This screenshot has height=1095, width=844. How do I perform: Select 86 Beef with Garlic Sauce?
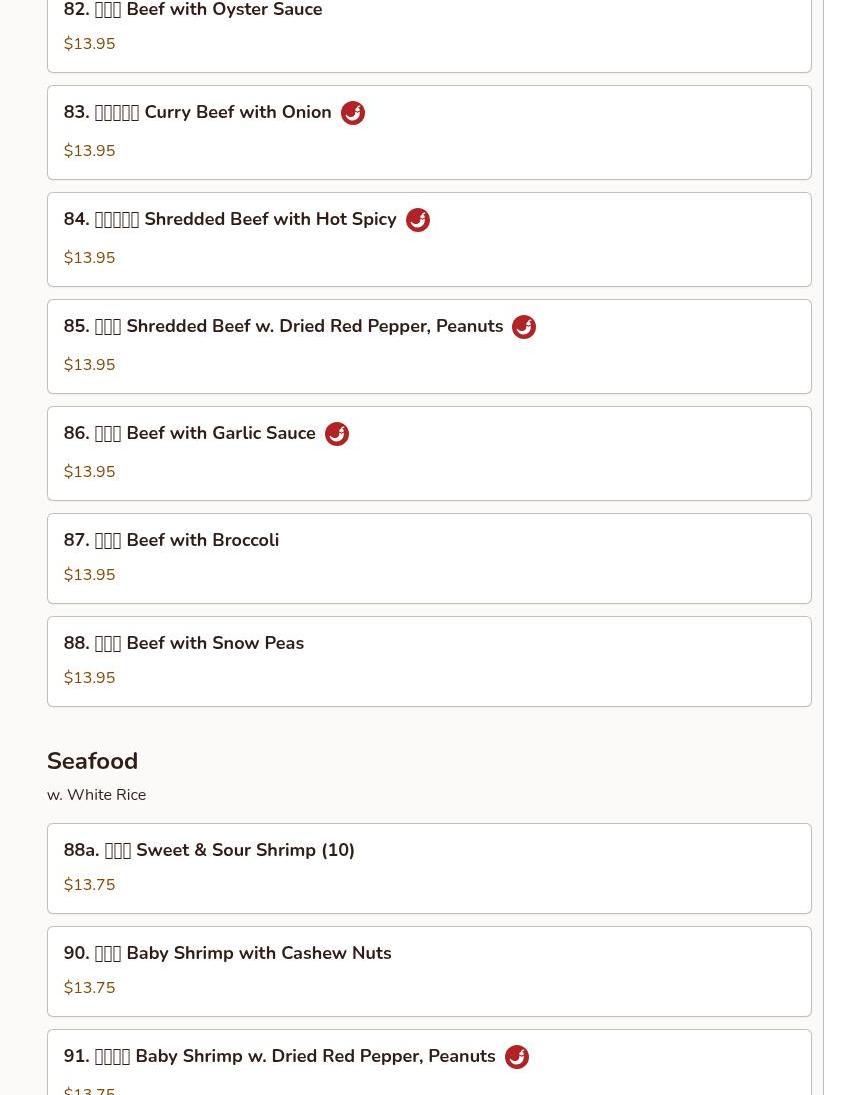[429, 453]
